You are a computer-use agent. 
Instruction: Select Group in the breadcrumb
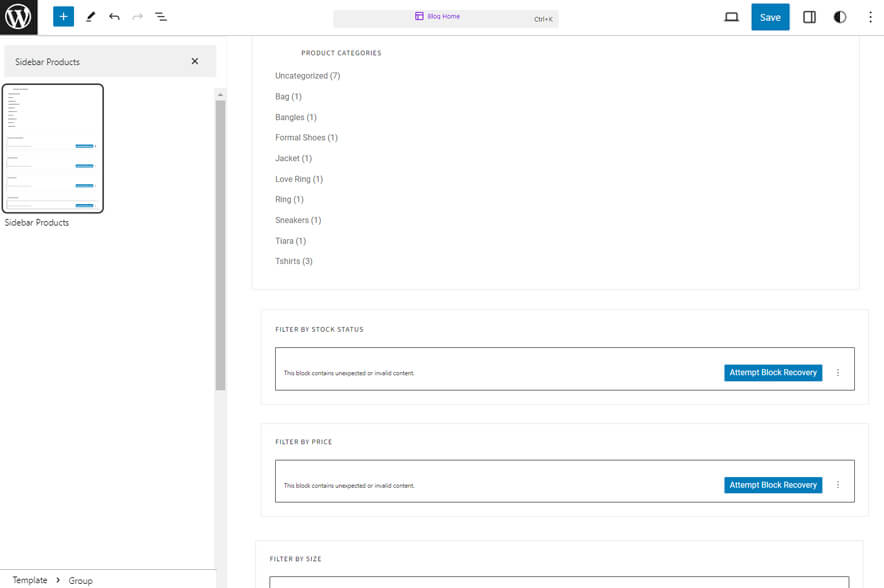80,580
